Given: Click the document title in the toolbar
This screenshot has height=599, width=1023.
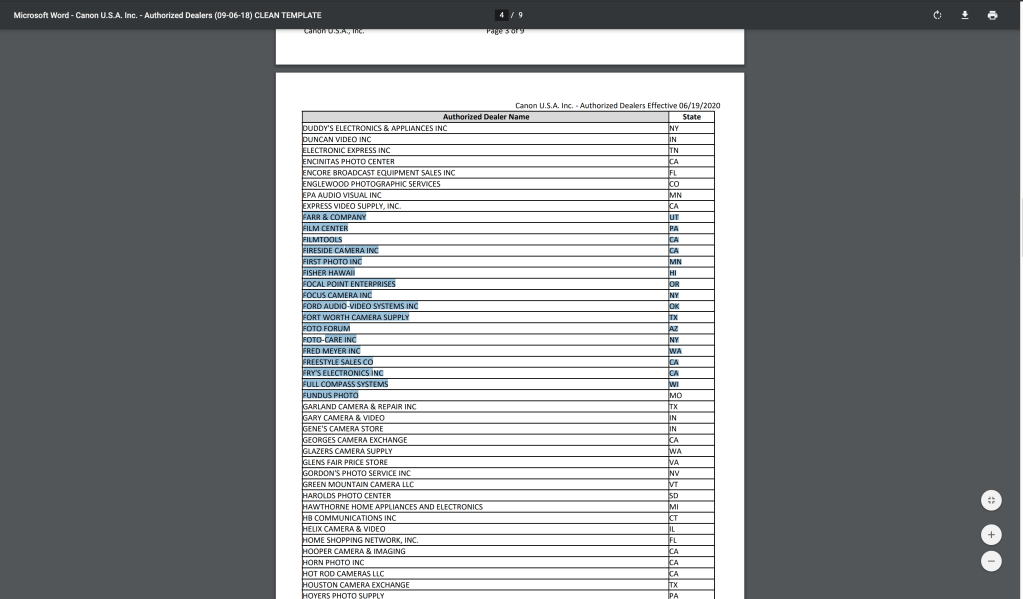Looking at the screenshot, I should pos(167,15).
